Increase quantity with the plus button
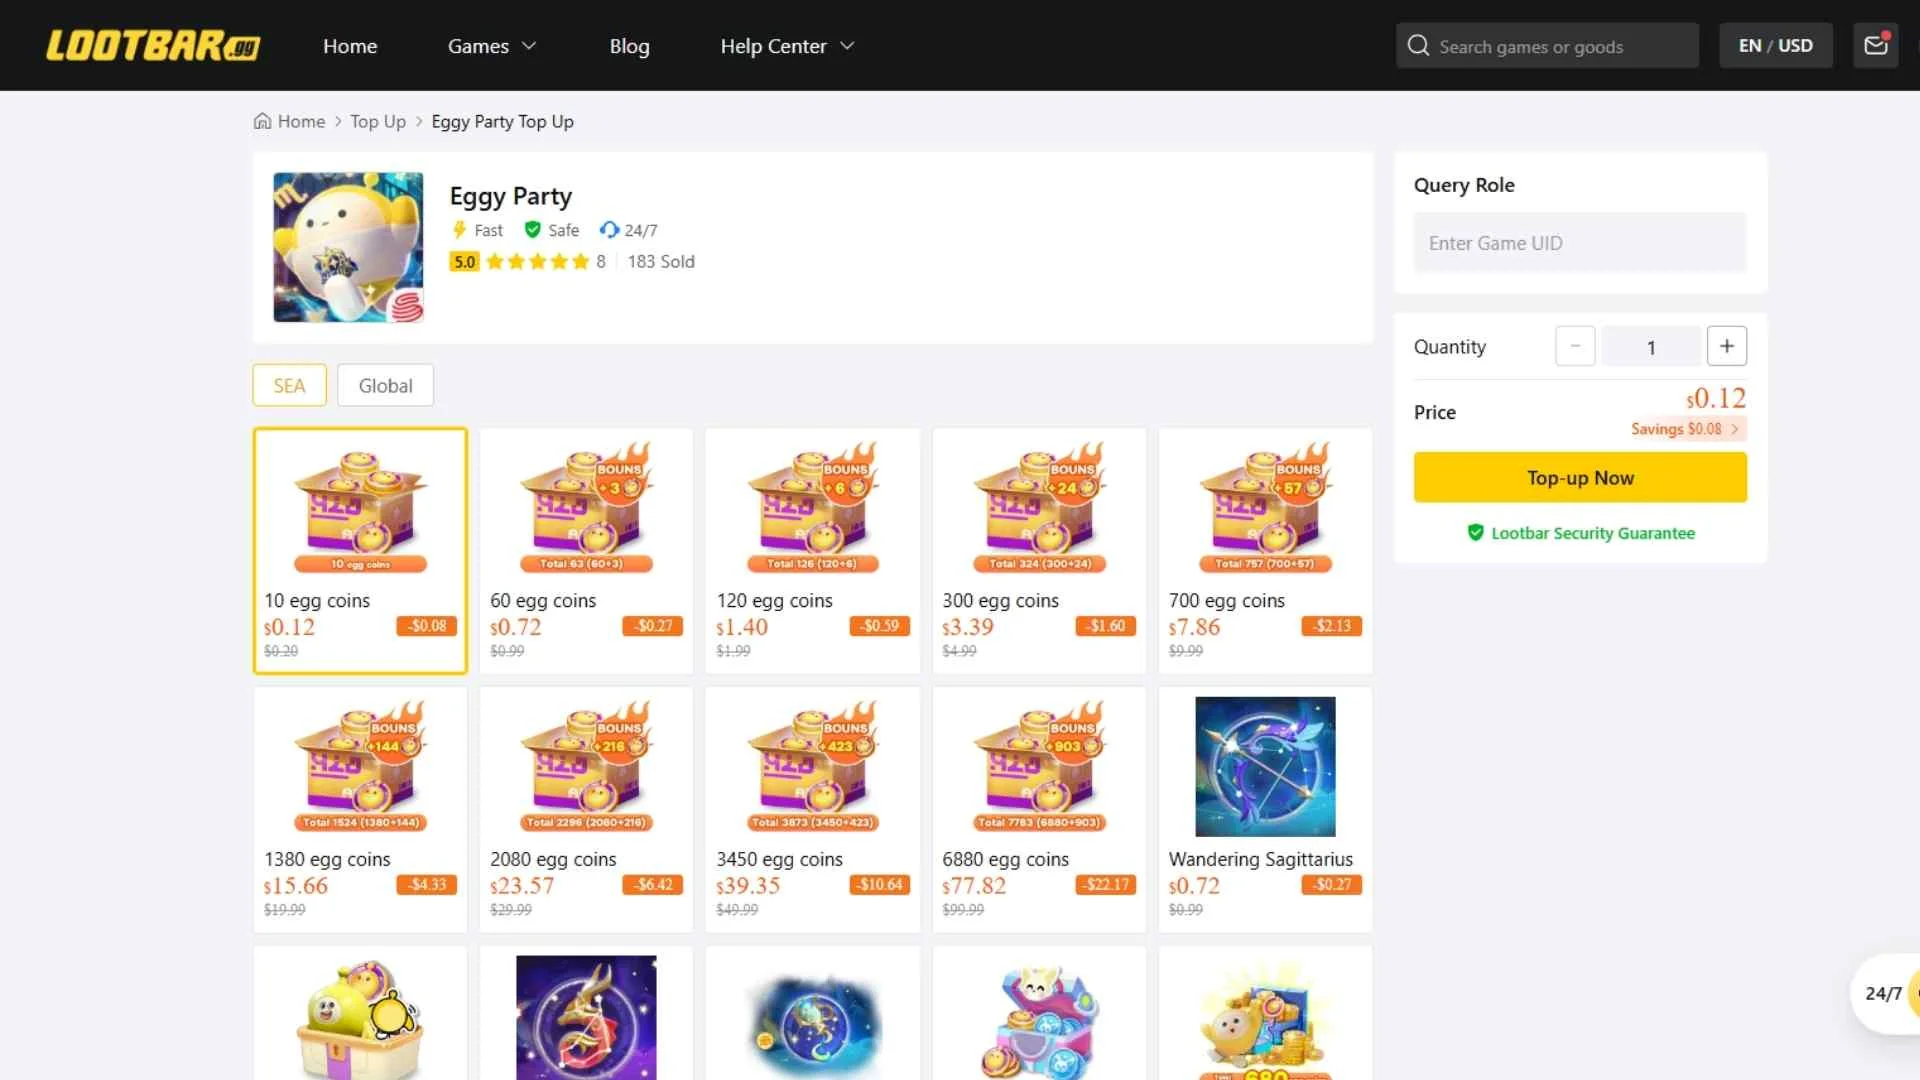 [x=1726, y=346]
